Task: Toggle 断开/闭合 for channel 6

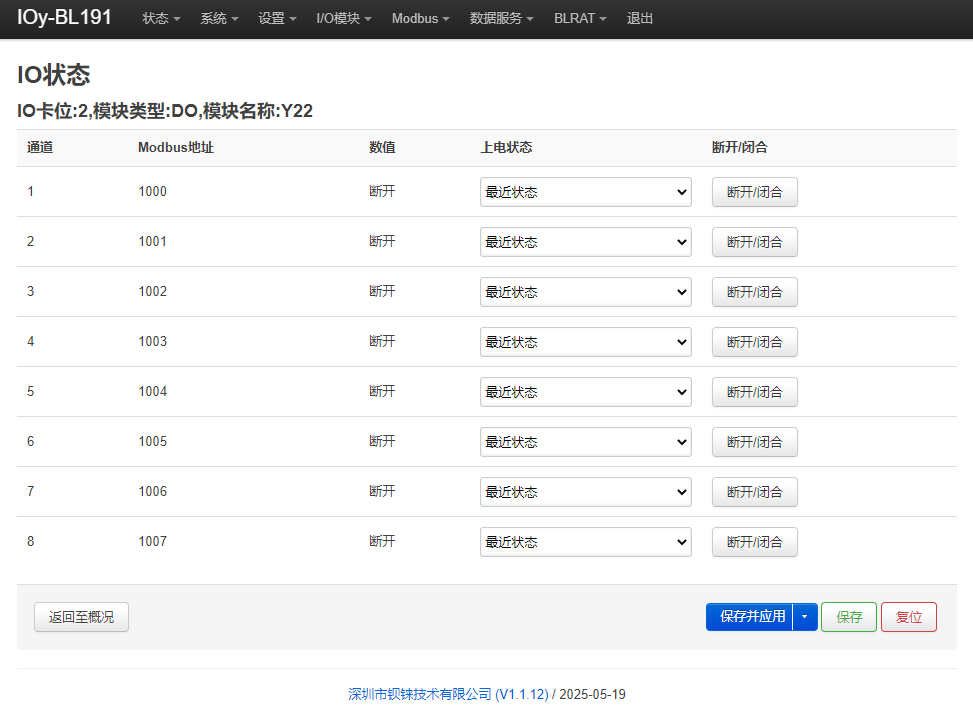Action: tap(755, 442)
